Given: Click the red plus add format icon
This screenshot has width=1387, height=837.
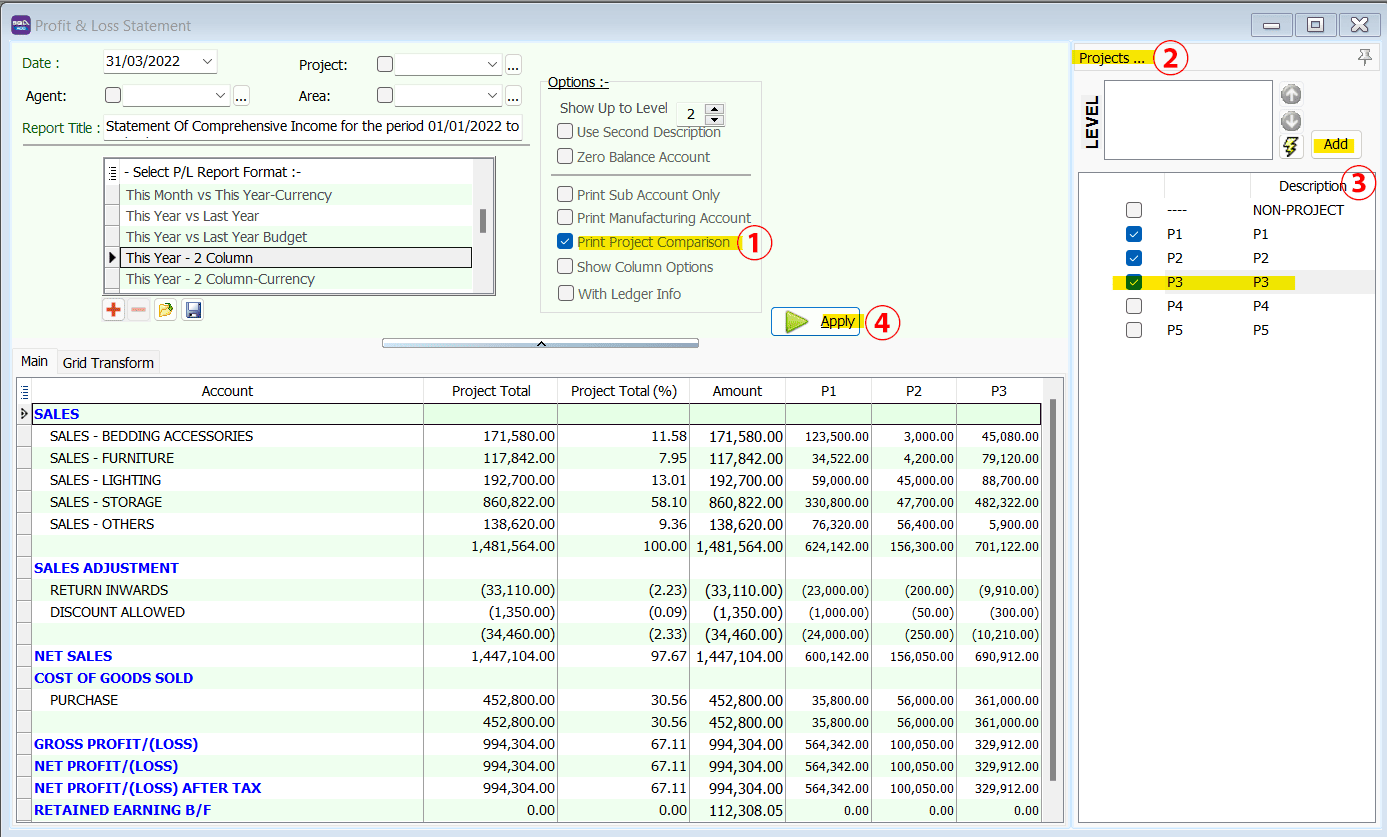Looking at the screenshot, I should point(113,310).
